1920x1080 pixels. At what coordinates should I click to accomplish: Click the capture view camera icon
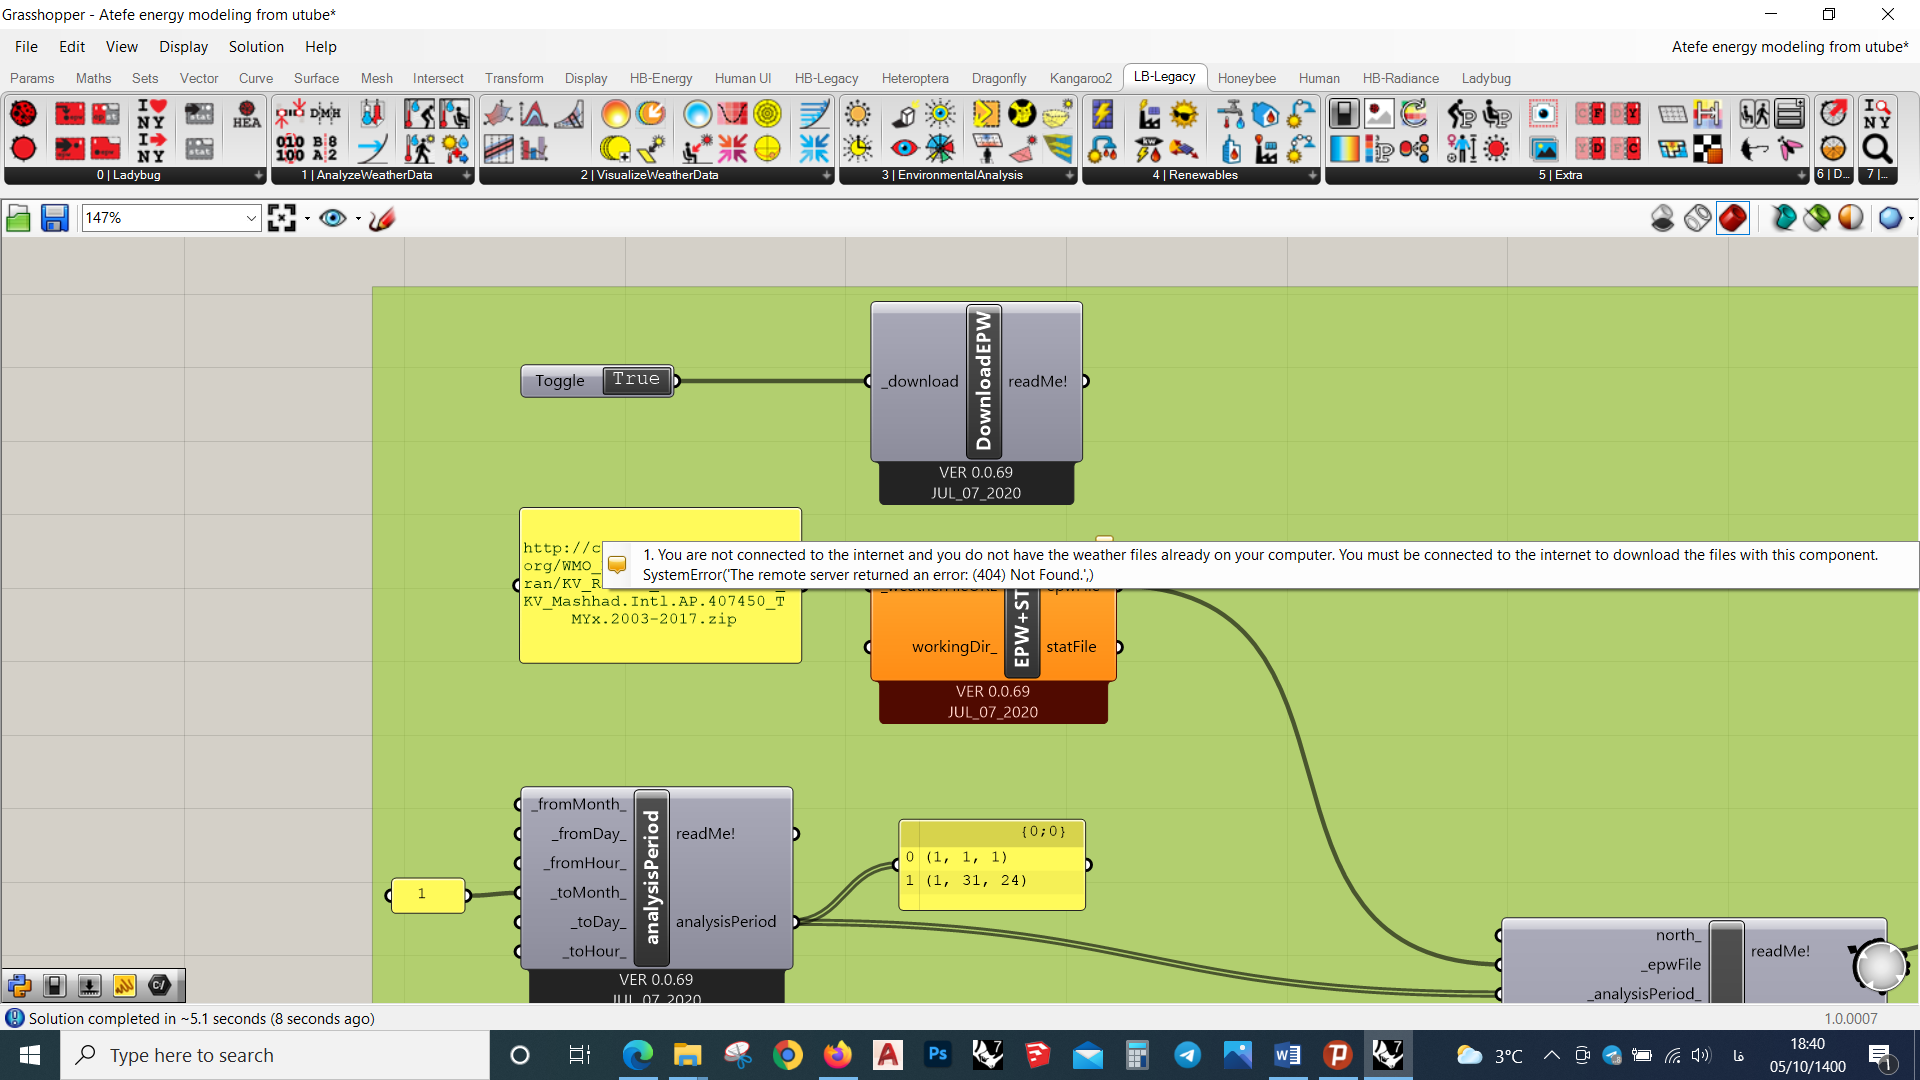(1543, 114)
